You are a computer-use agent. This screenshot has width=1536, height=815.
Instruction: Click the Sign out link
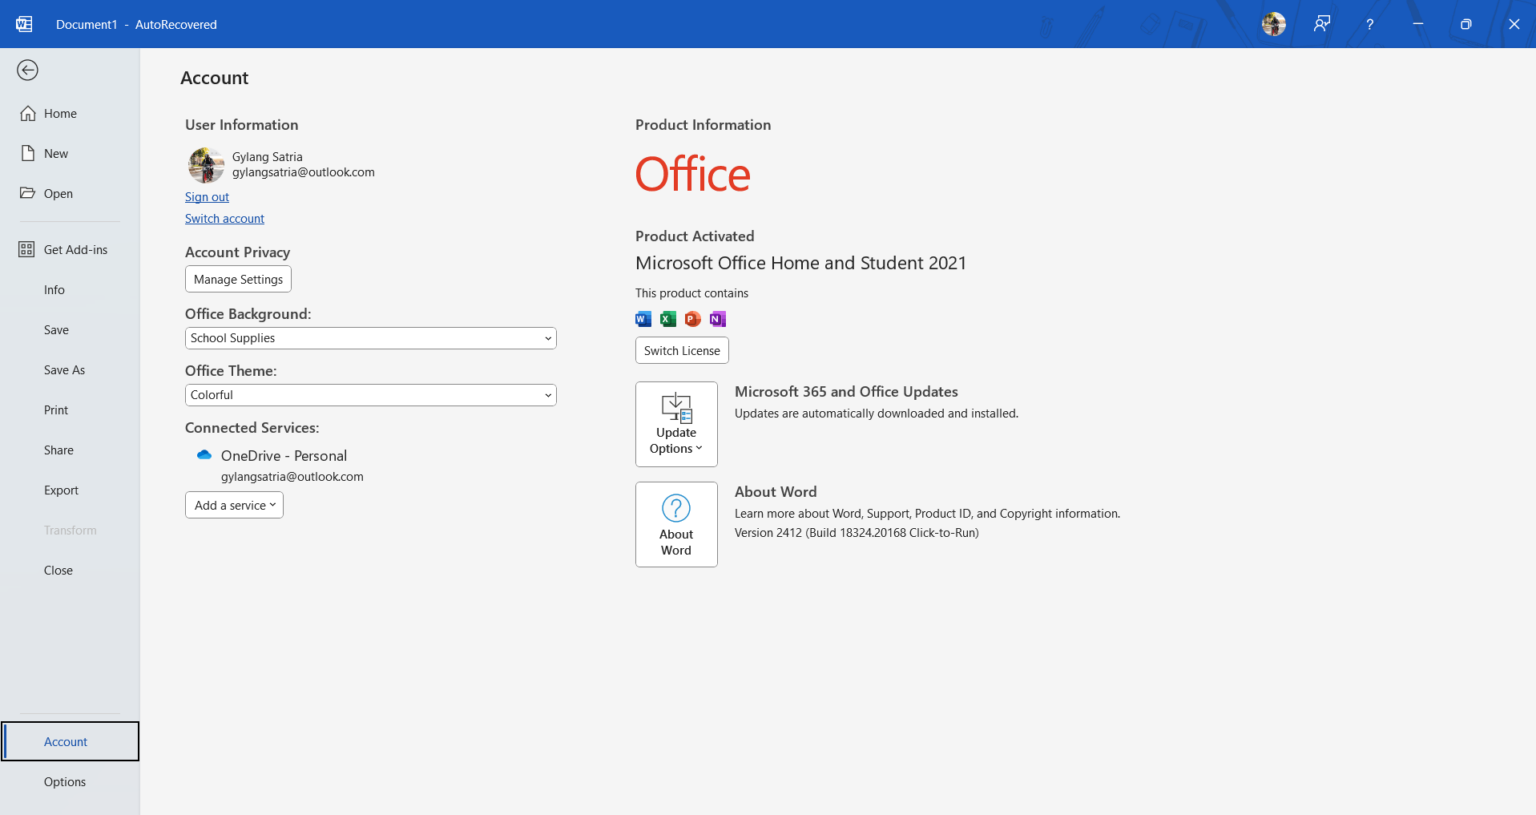[x=206, y=196]
